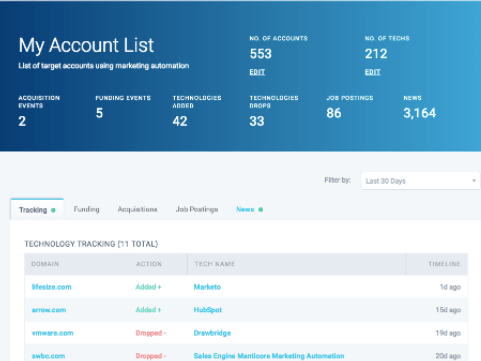The image size is (481, 361).
Task: Open the Acquisitions tab
Action: pyautogui.click(x=137, y=209)
